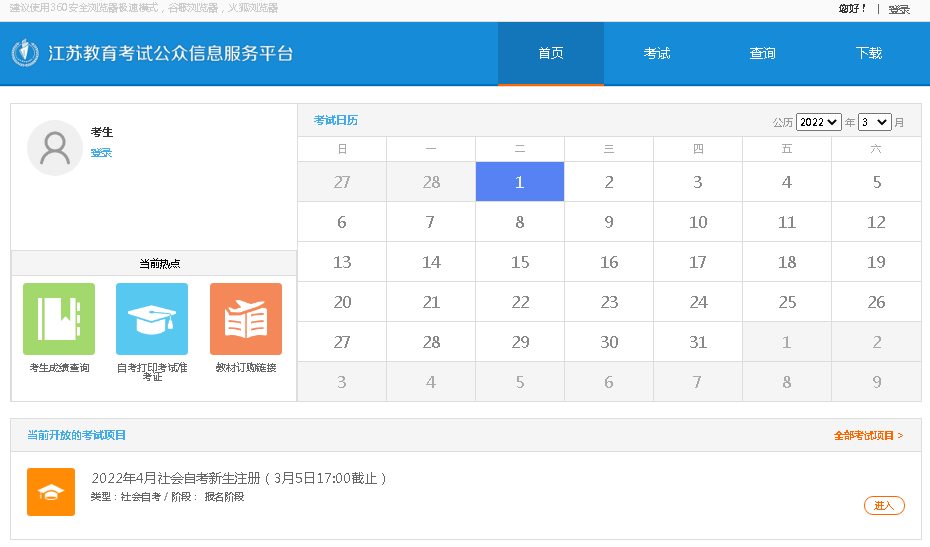Expand the year dropdown showing 2022
930x547 pixels.
(x=818, y=122)
